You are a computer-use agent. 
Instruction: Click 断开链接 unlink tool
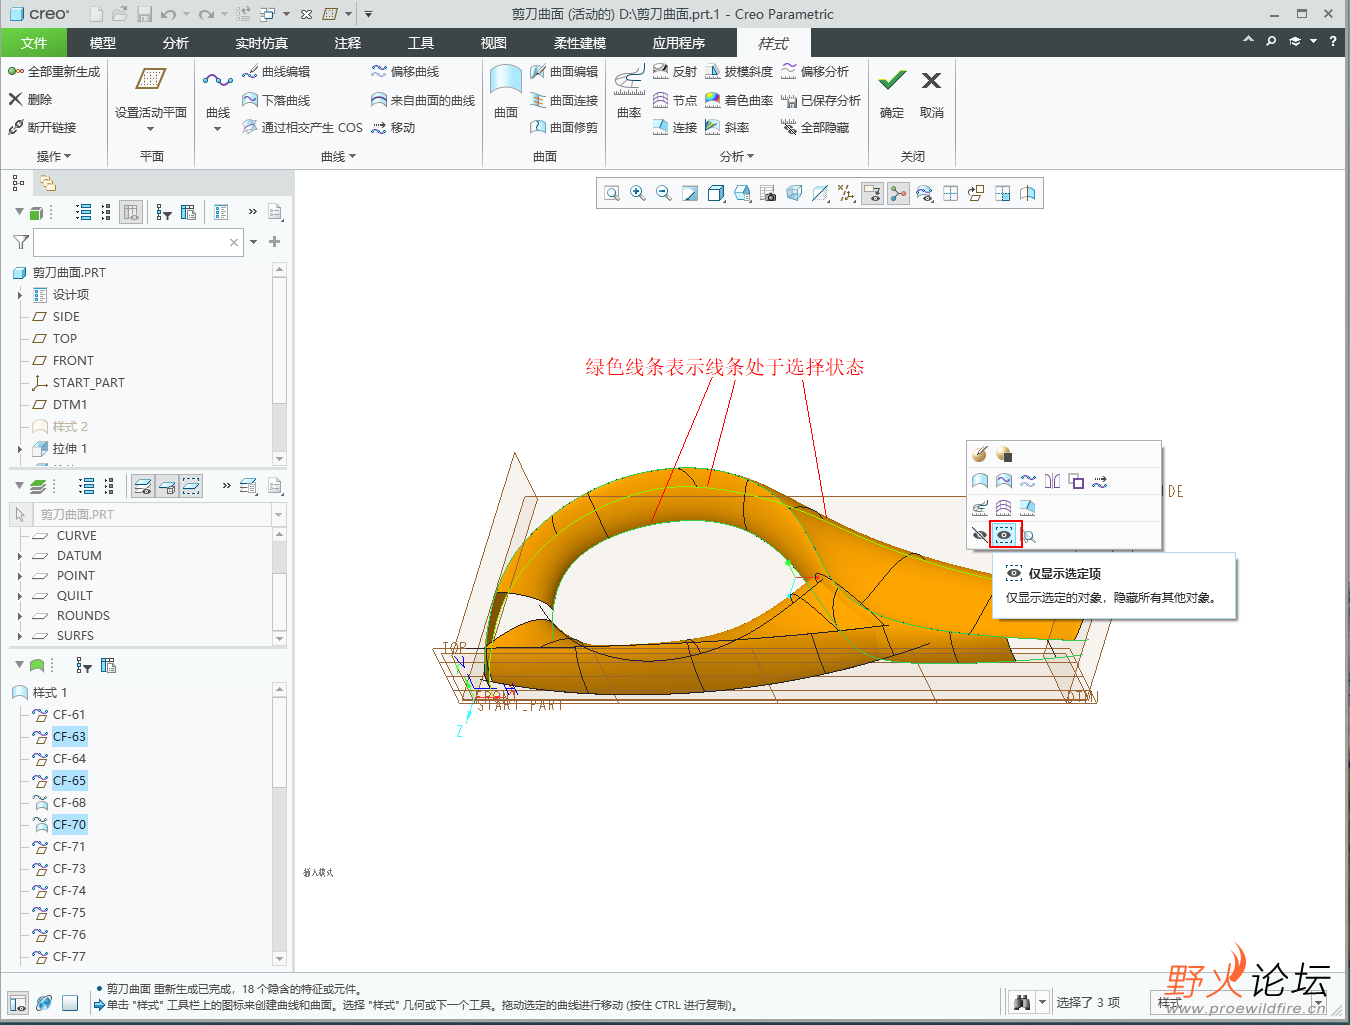(42, 128)
